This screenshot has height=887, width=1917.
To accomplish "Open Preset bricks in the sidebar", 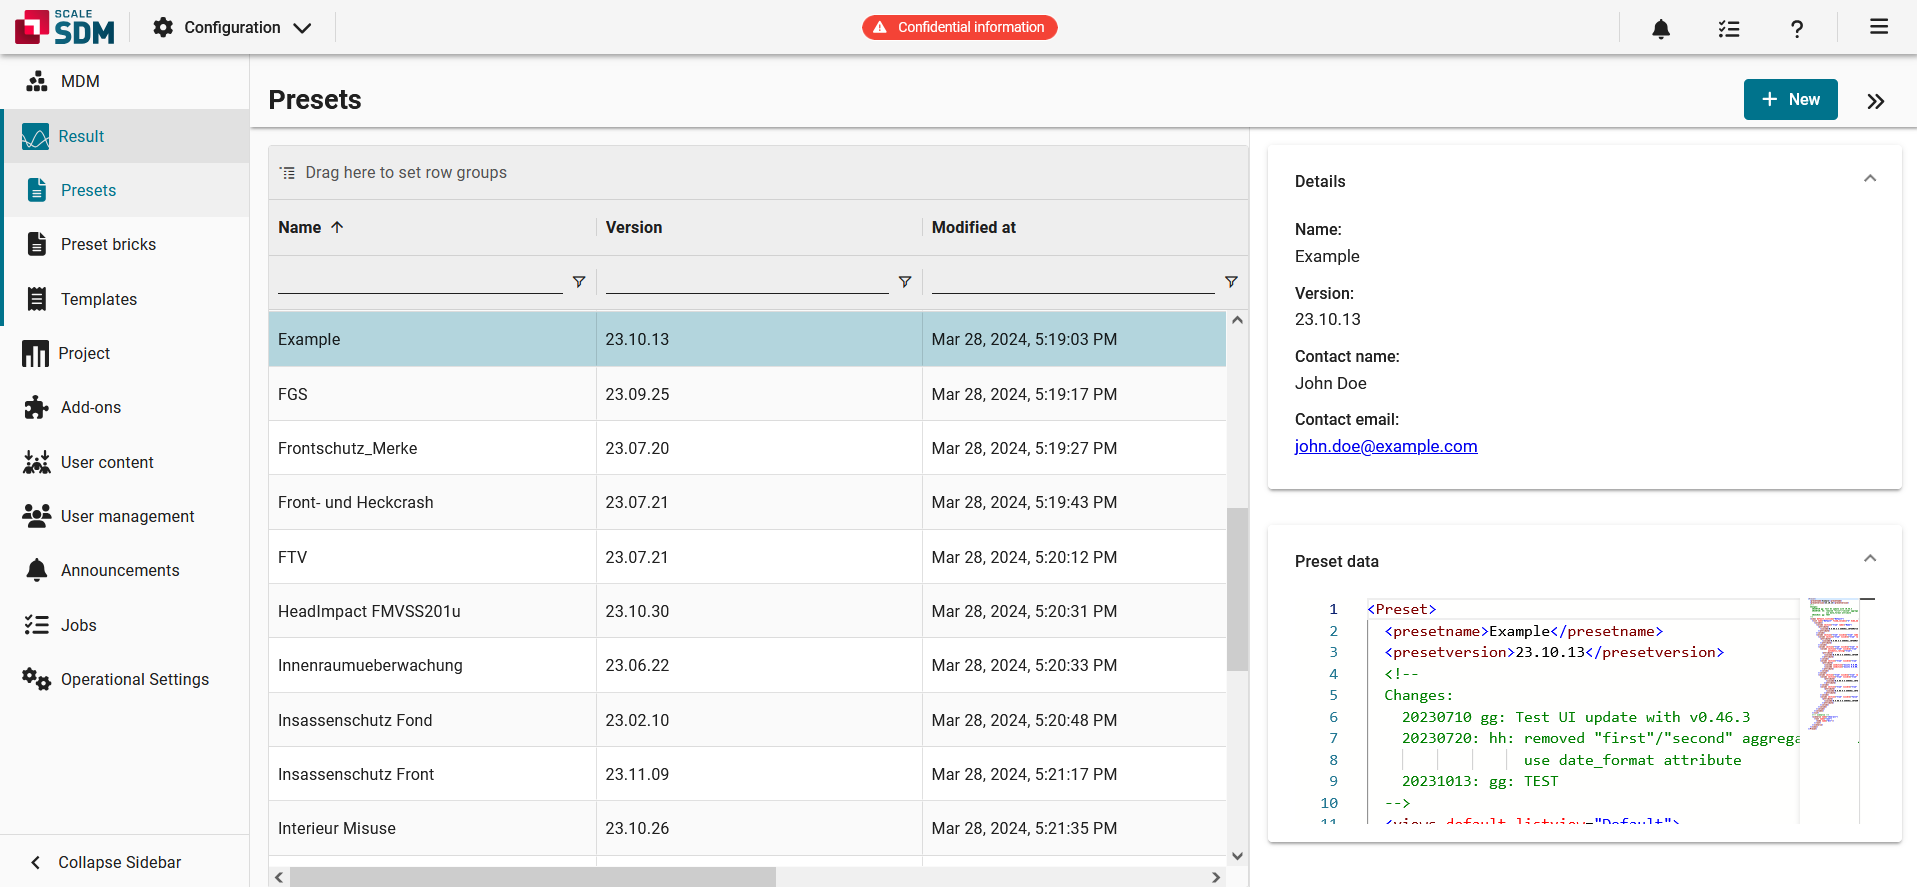I will (x=125, y=244).
